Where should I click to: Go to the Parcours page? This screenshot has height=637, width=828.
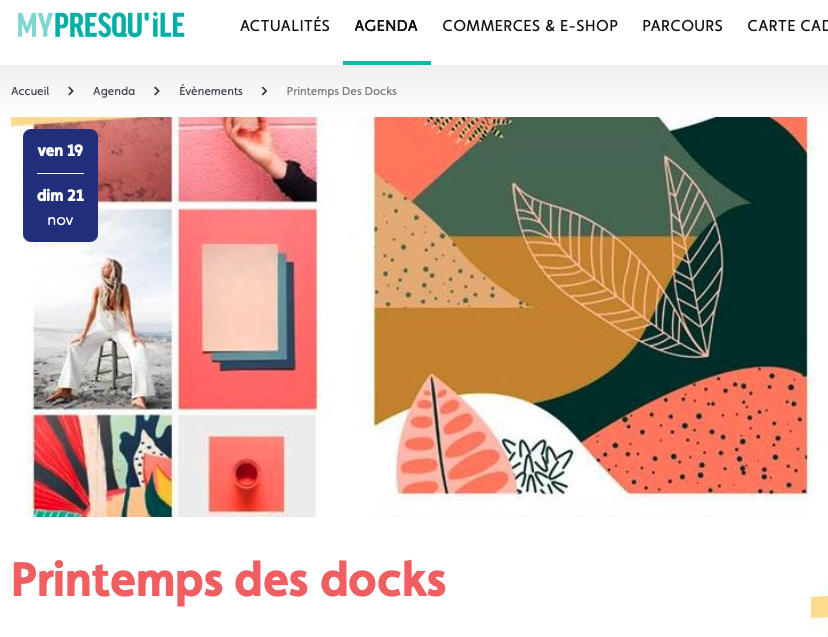[682, 25]
